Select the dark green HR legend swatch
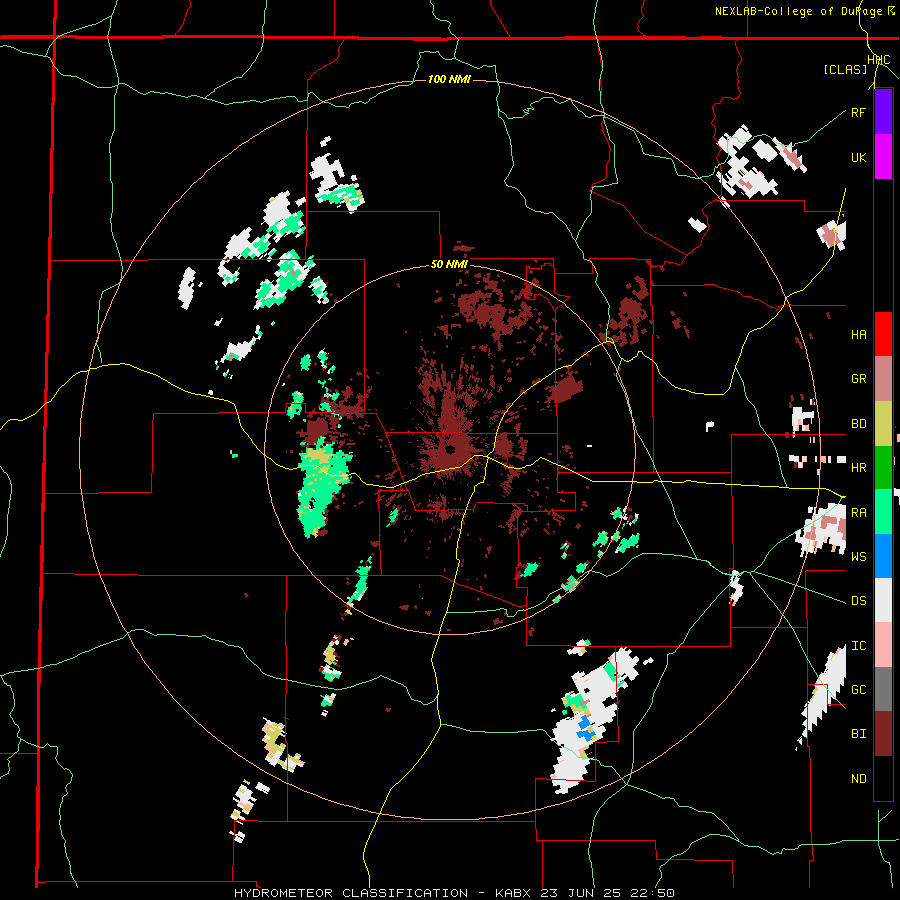The width and height of the screenshot is (900, 900). tap(883, 468)
